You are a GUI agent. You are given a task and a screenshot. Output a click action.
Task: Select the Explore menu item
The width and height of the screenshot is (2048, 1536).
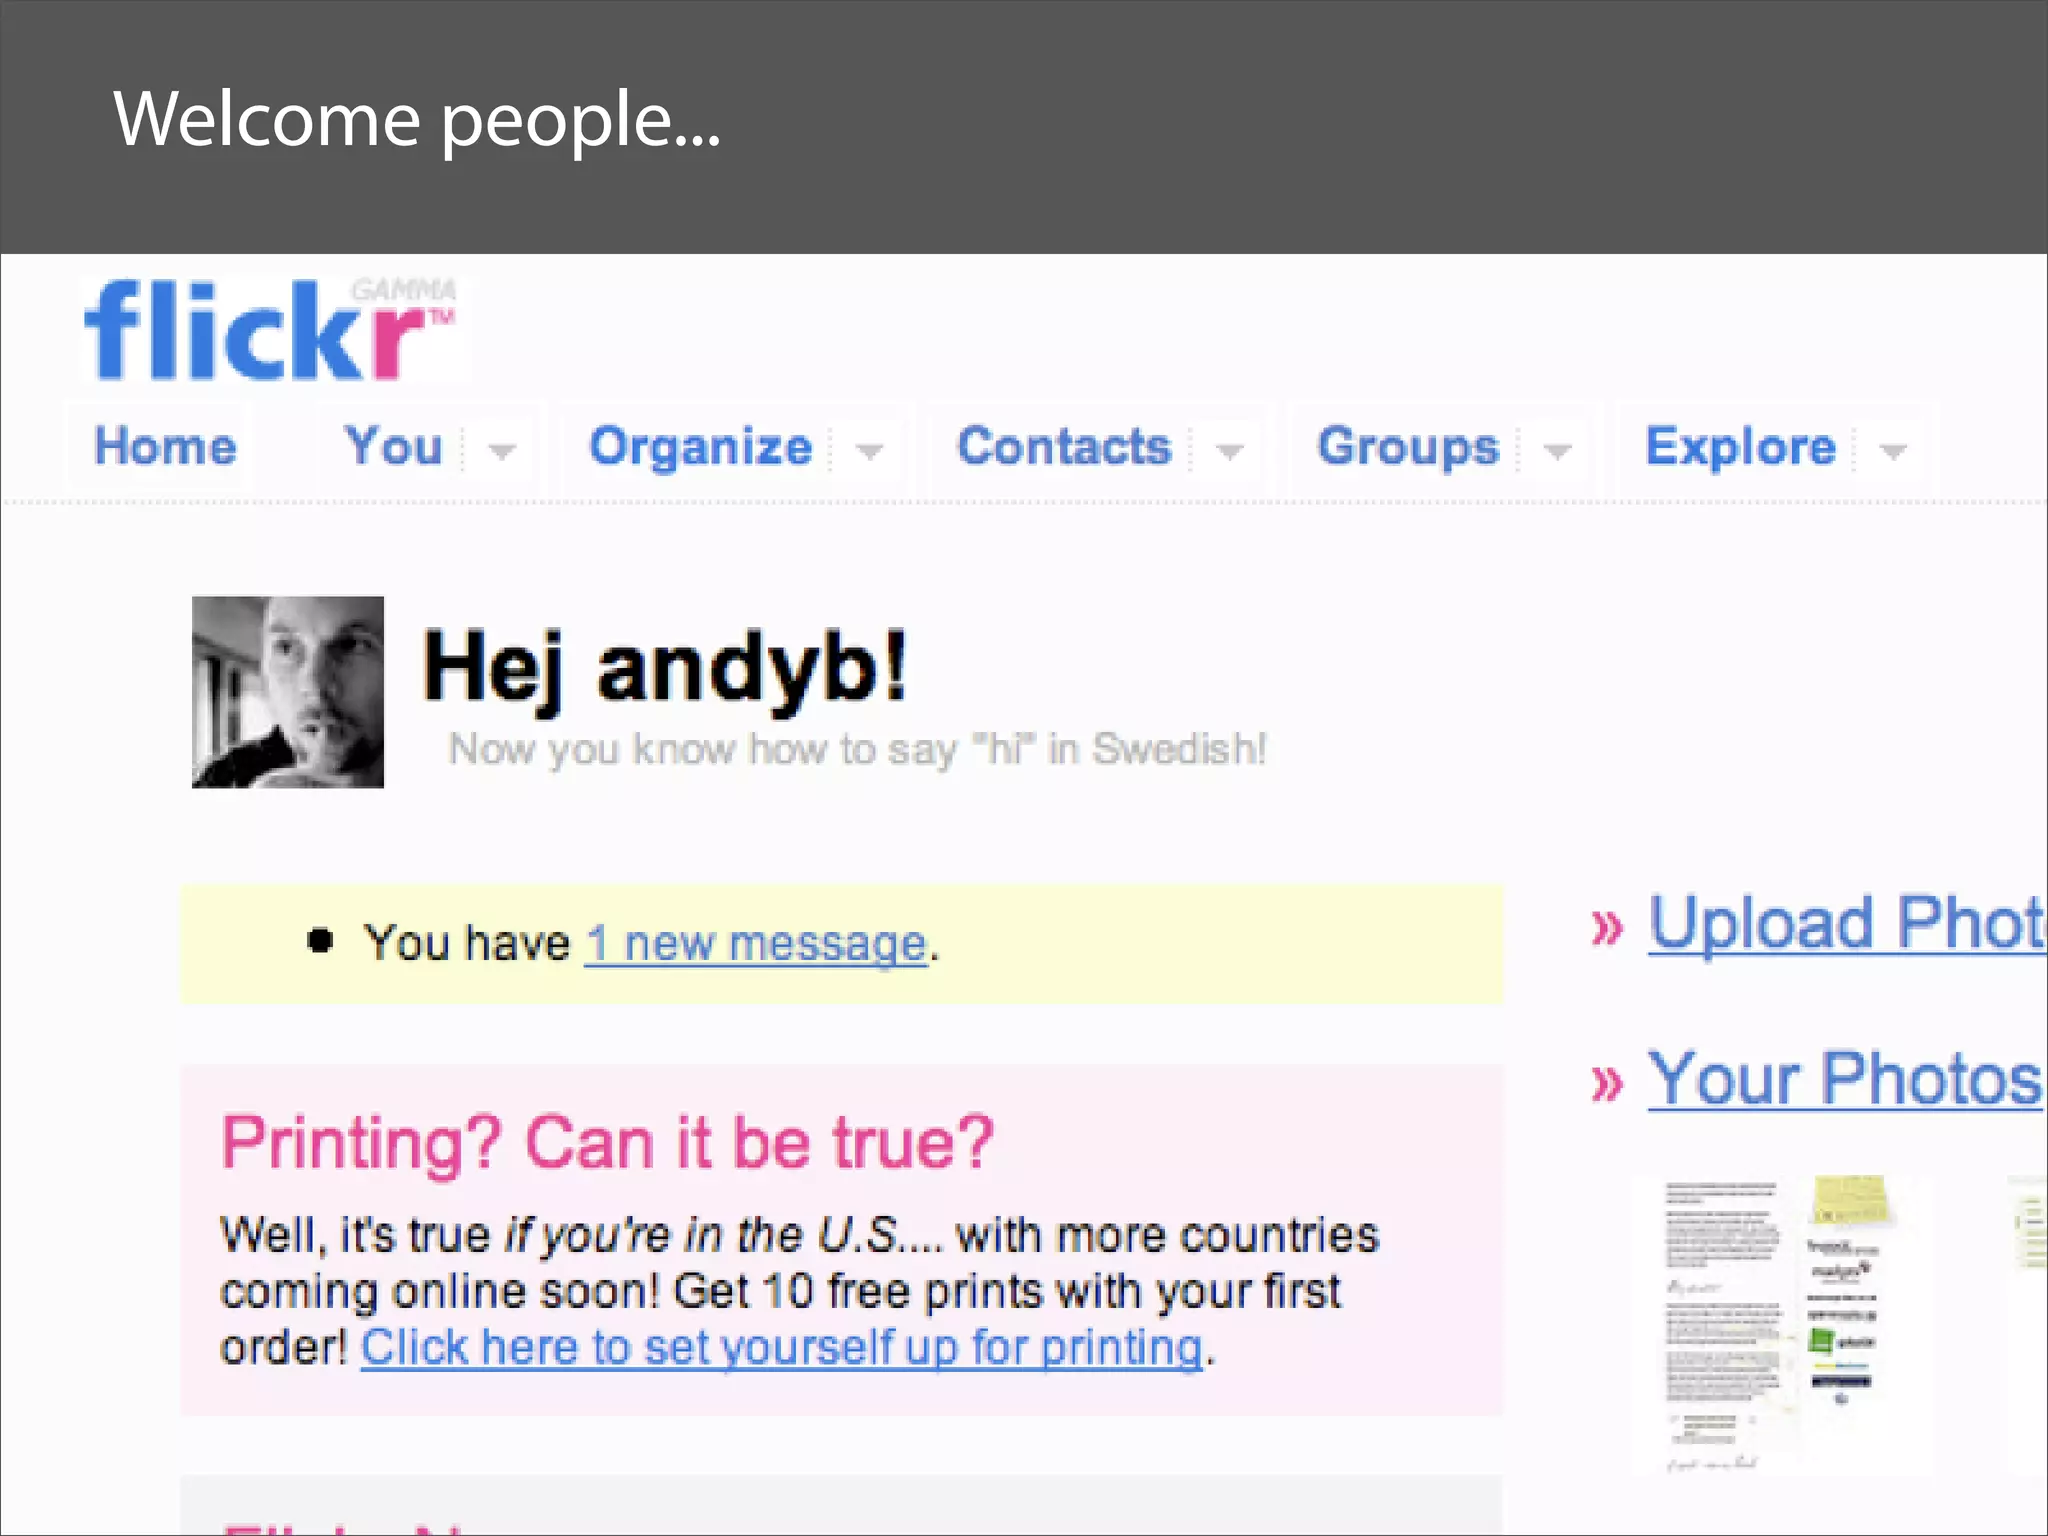coord(1741,446)
